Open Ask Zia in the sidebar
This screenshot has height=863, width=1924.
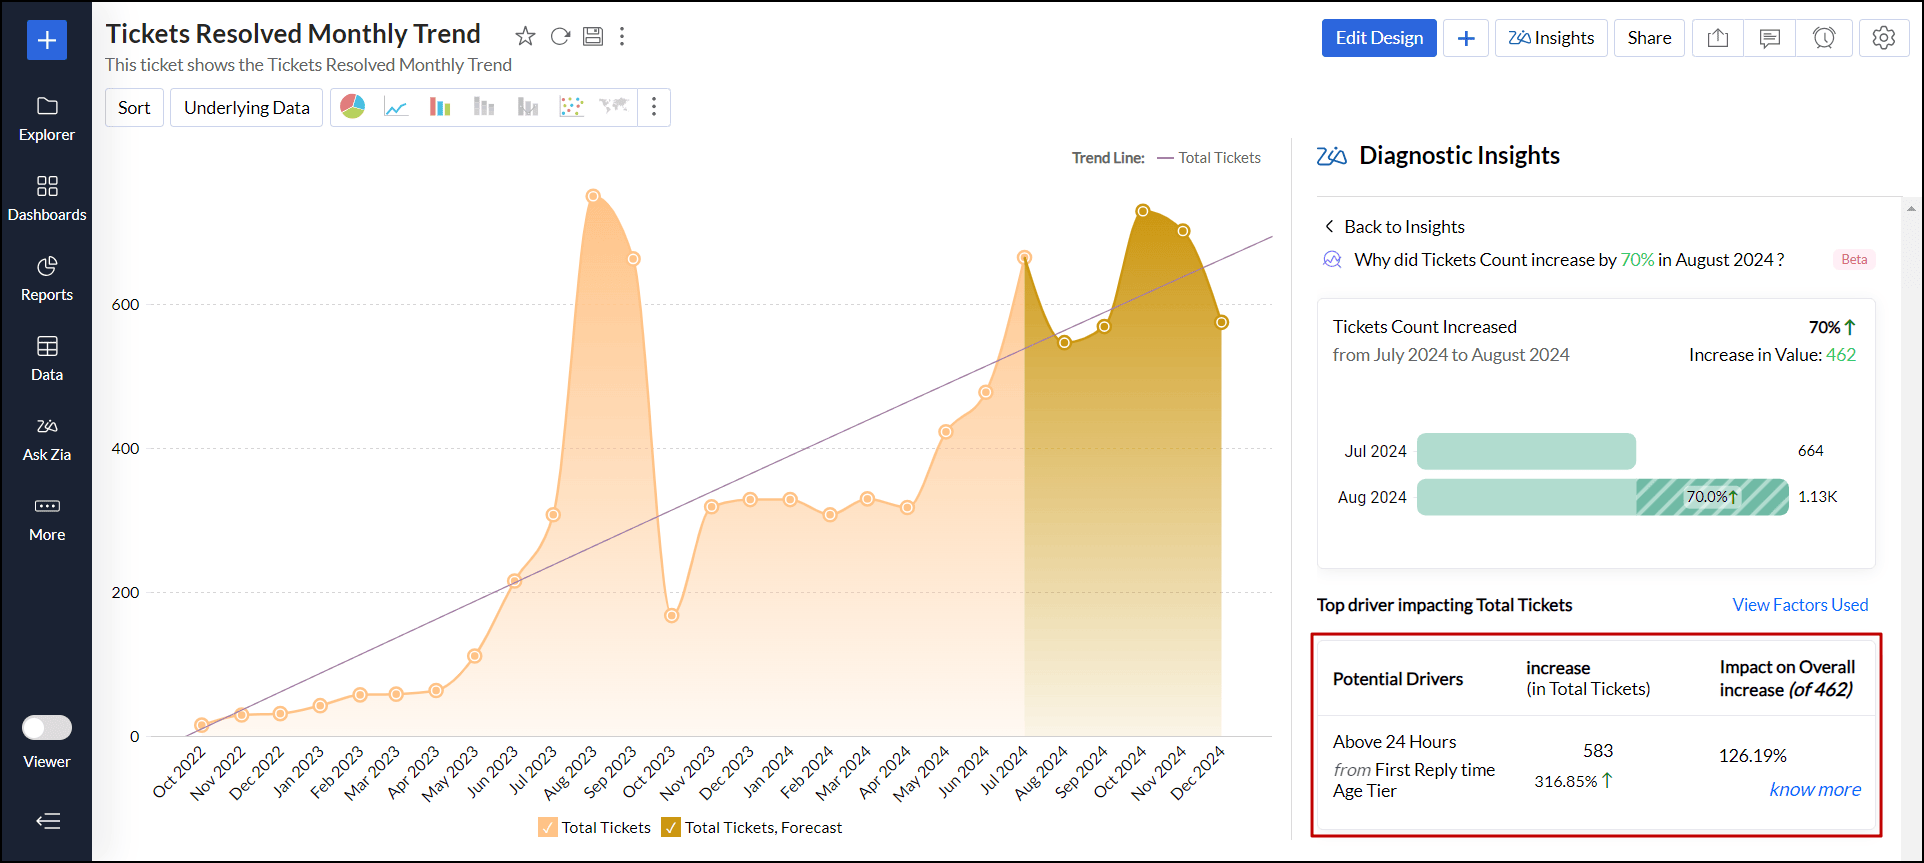pos(47,438)
